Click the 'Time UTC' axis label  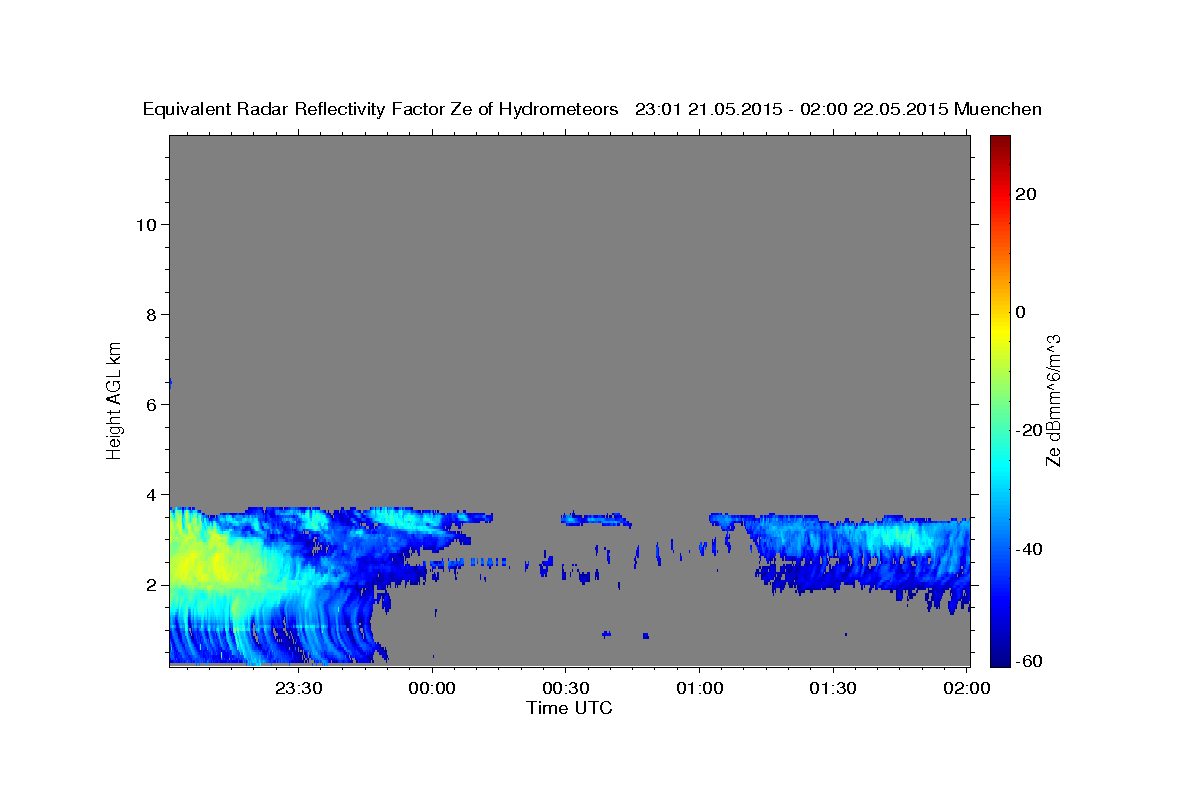[x=569, y=708]
